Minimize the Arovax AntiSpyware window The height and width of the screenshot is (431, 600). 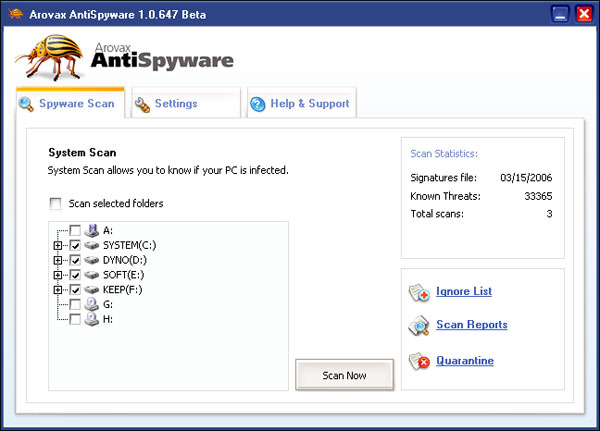click(560, 15)
